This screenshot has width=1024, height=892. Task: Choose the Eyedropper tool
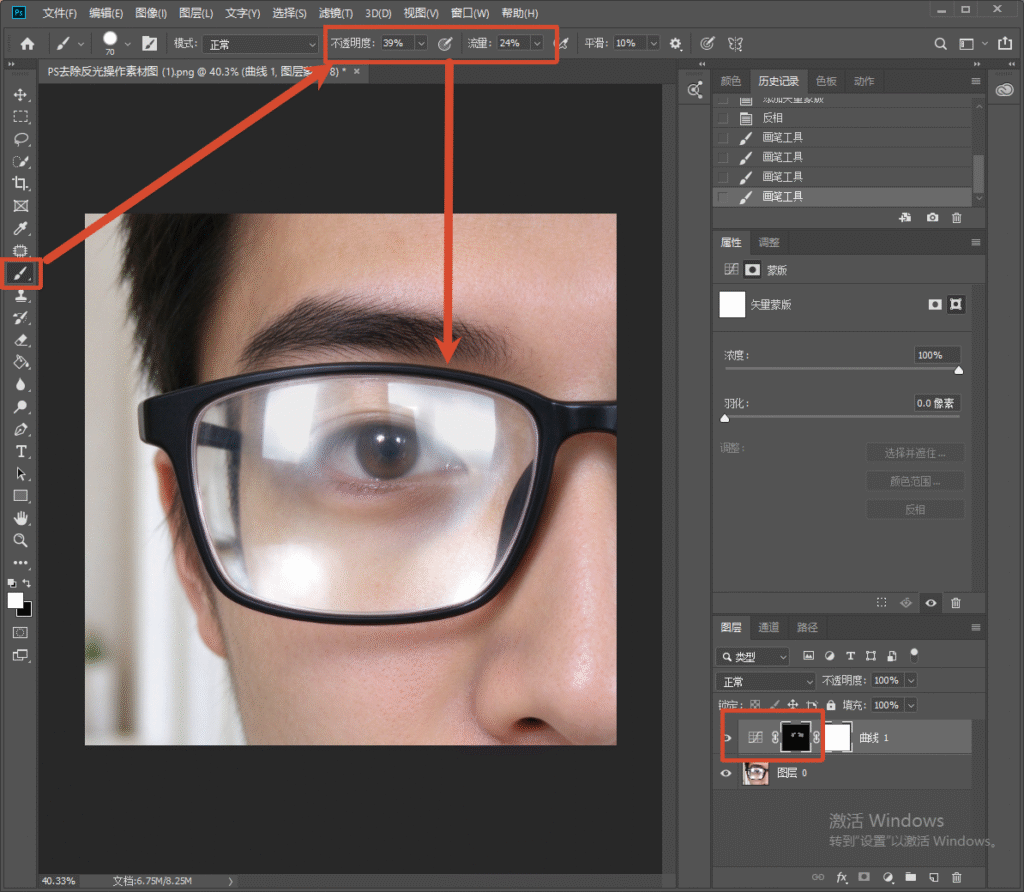tap(20, 229)
